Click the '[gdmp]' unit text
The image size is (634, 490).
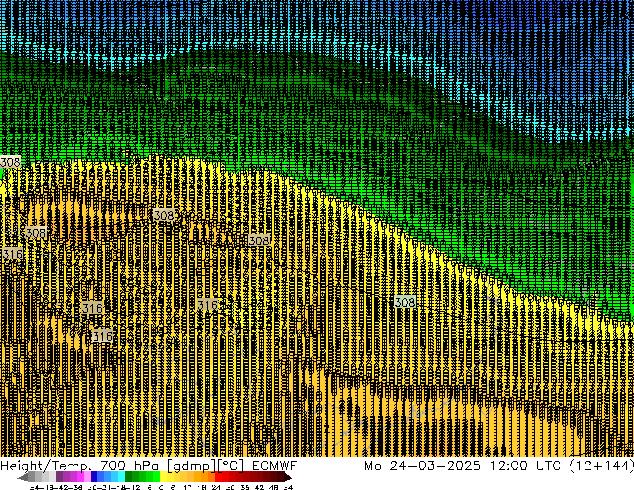[190, 466]
